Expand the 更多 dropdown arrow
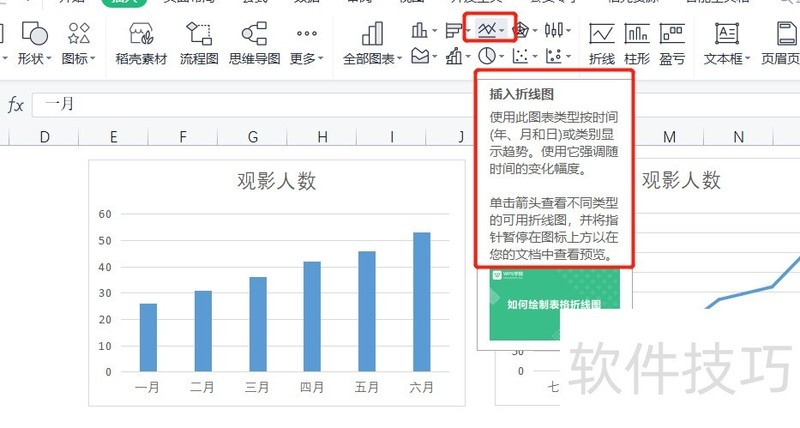 coord(320,59)
